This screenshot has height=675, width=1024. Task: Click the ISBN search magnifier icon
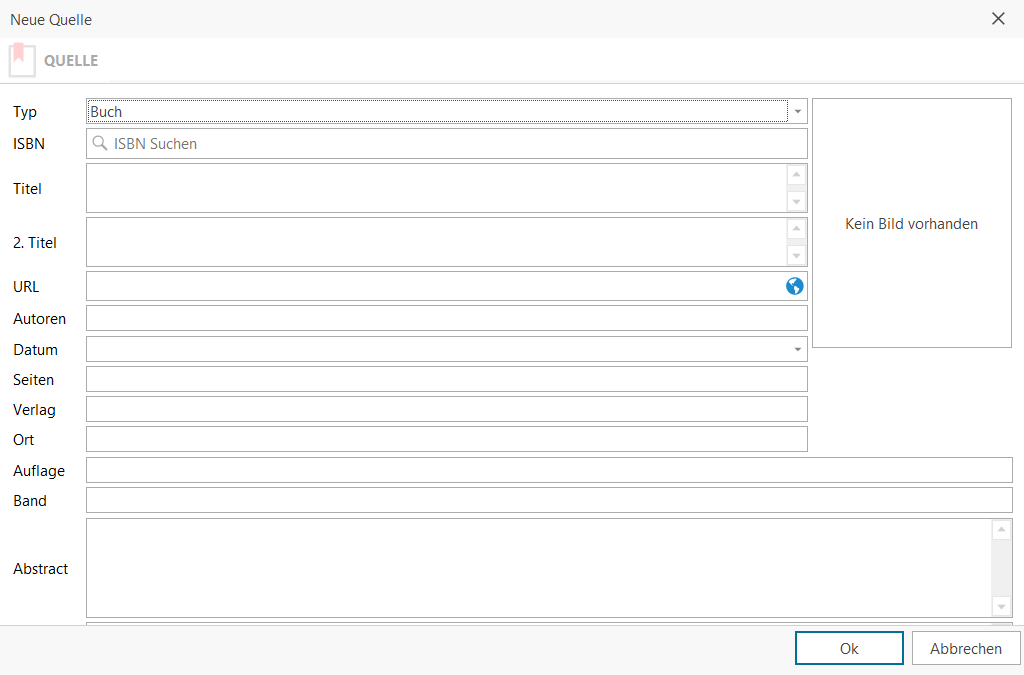click(100, 144)
